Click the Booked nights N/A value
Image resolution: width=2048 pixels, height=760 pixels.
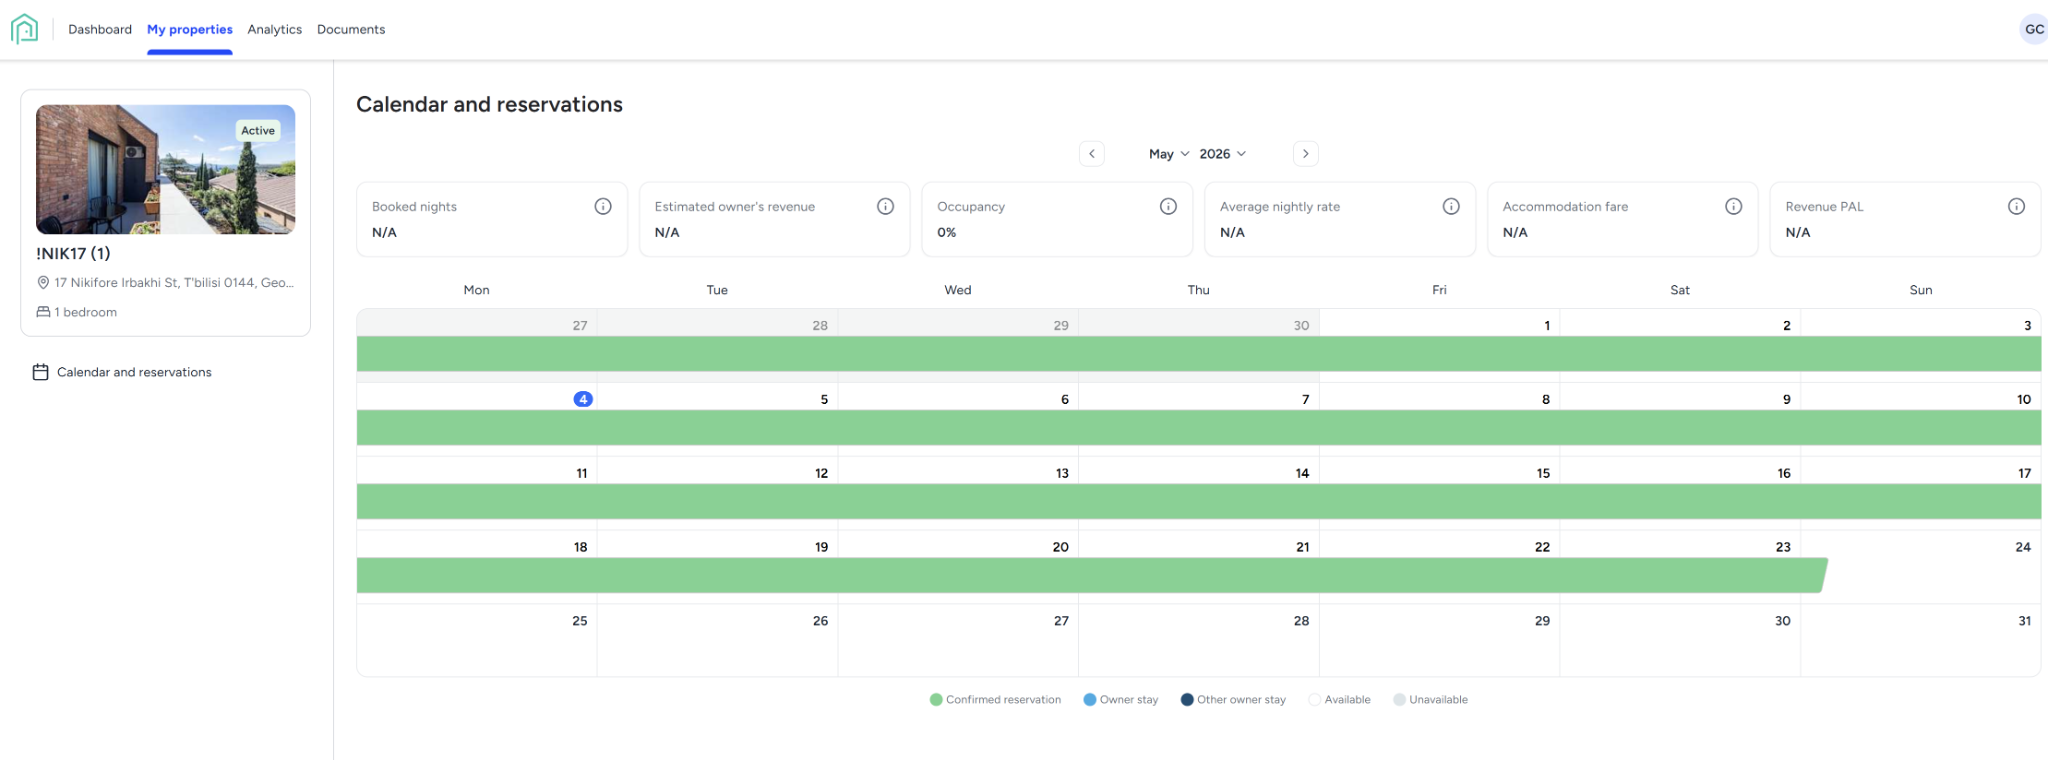pyautogui.click(x=384, y=233)
